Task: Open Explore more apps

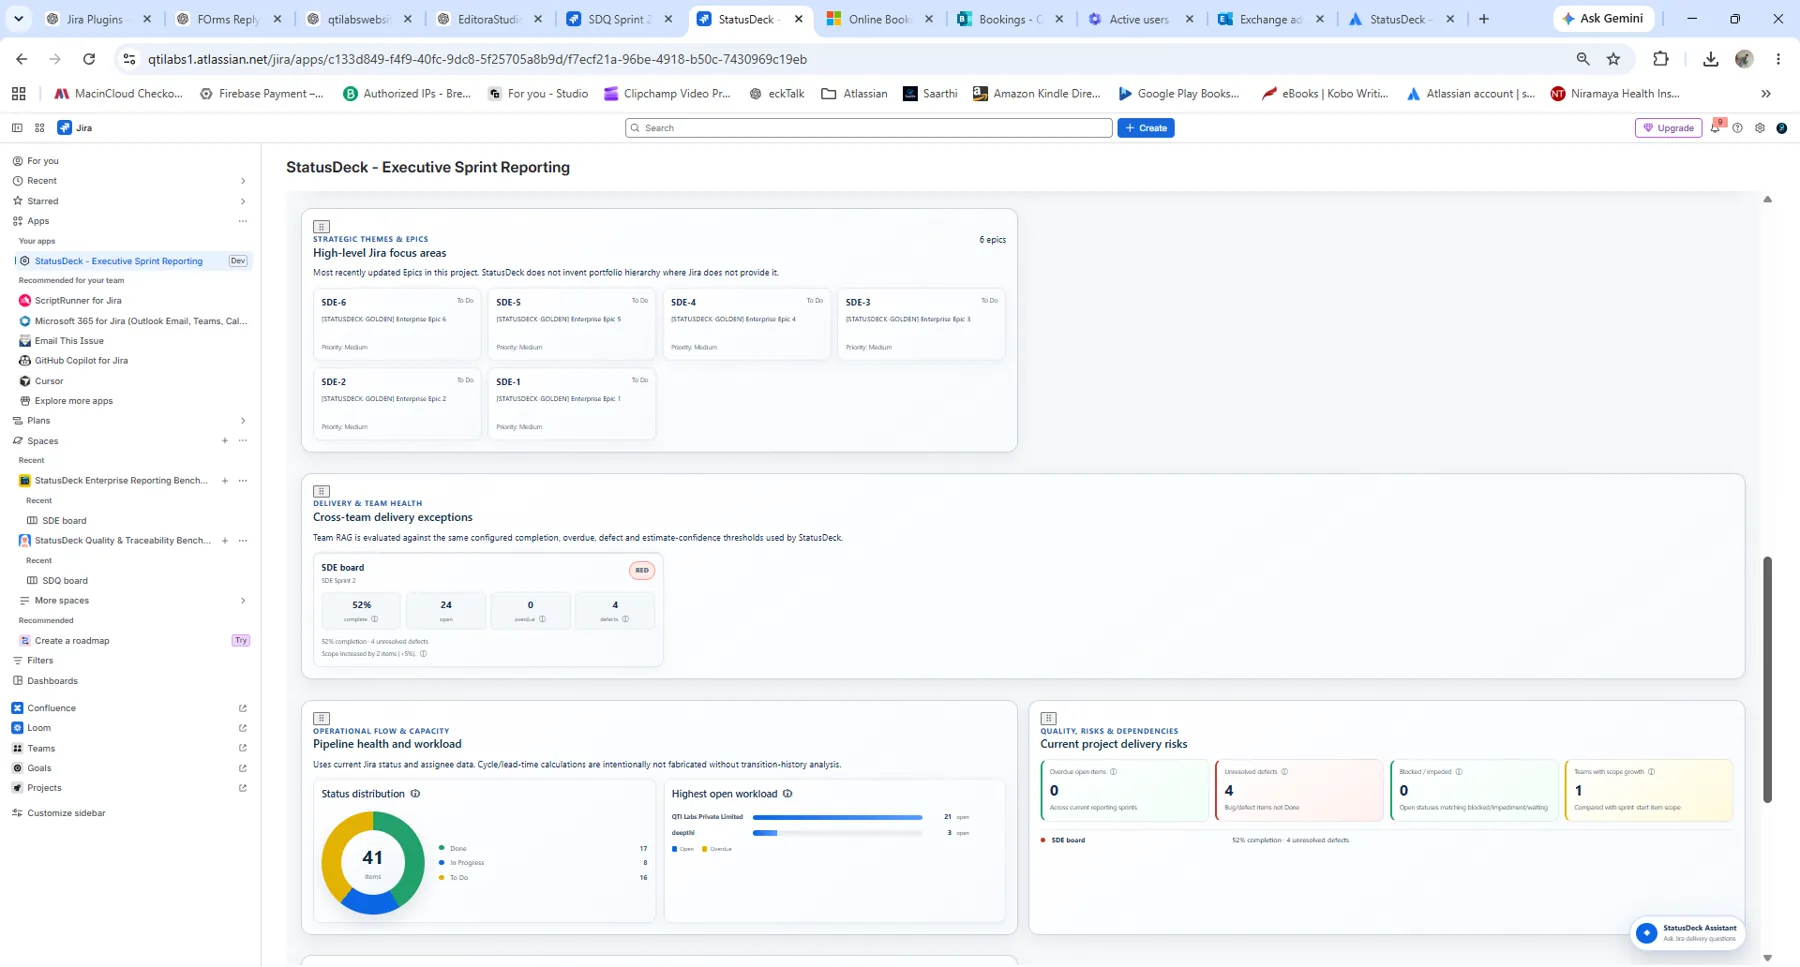Action: [x=74, y=401]
